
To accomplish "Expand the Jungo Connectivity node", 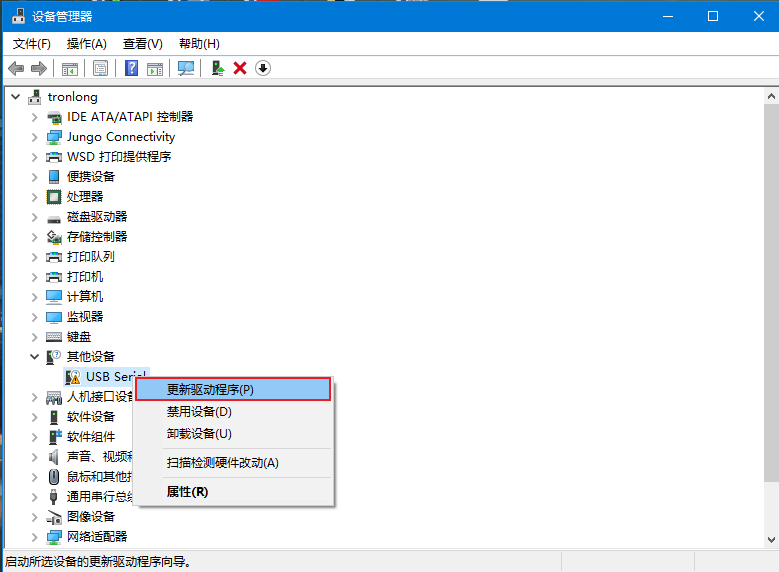I will click(34, 137).
